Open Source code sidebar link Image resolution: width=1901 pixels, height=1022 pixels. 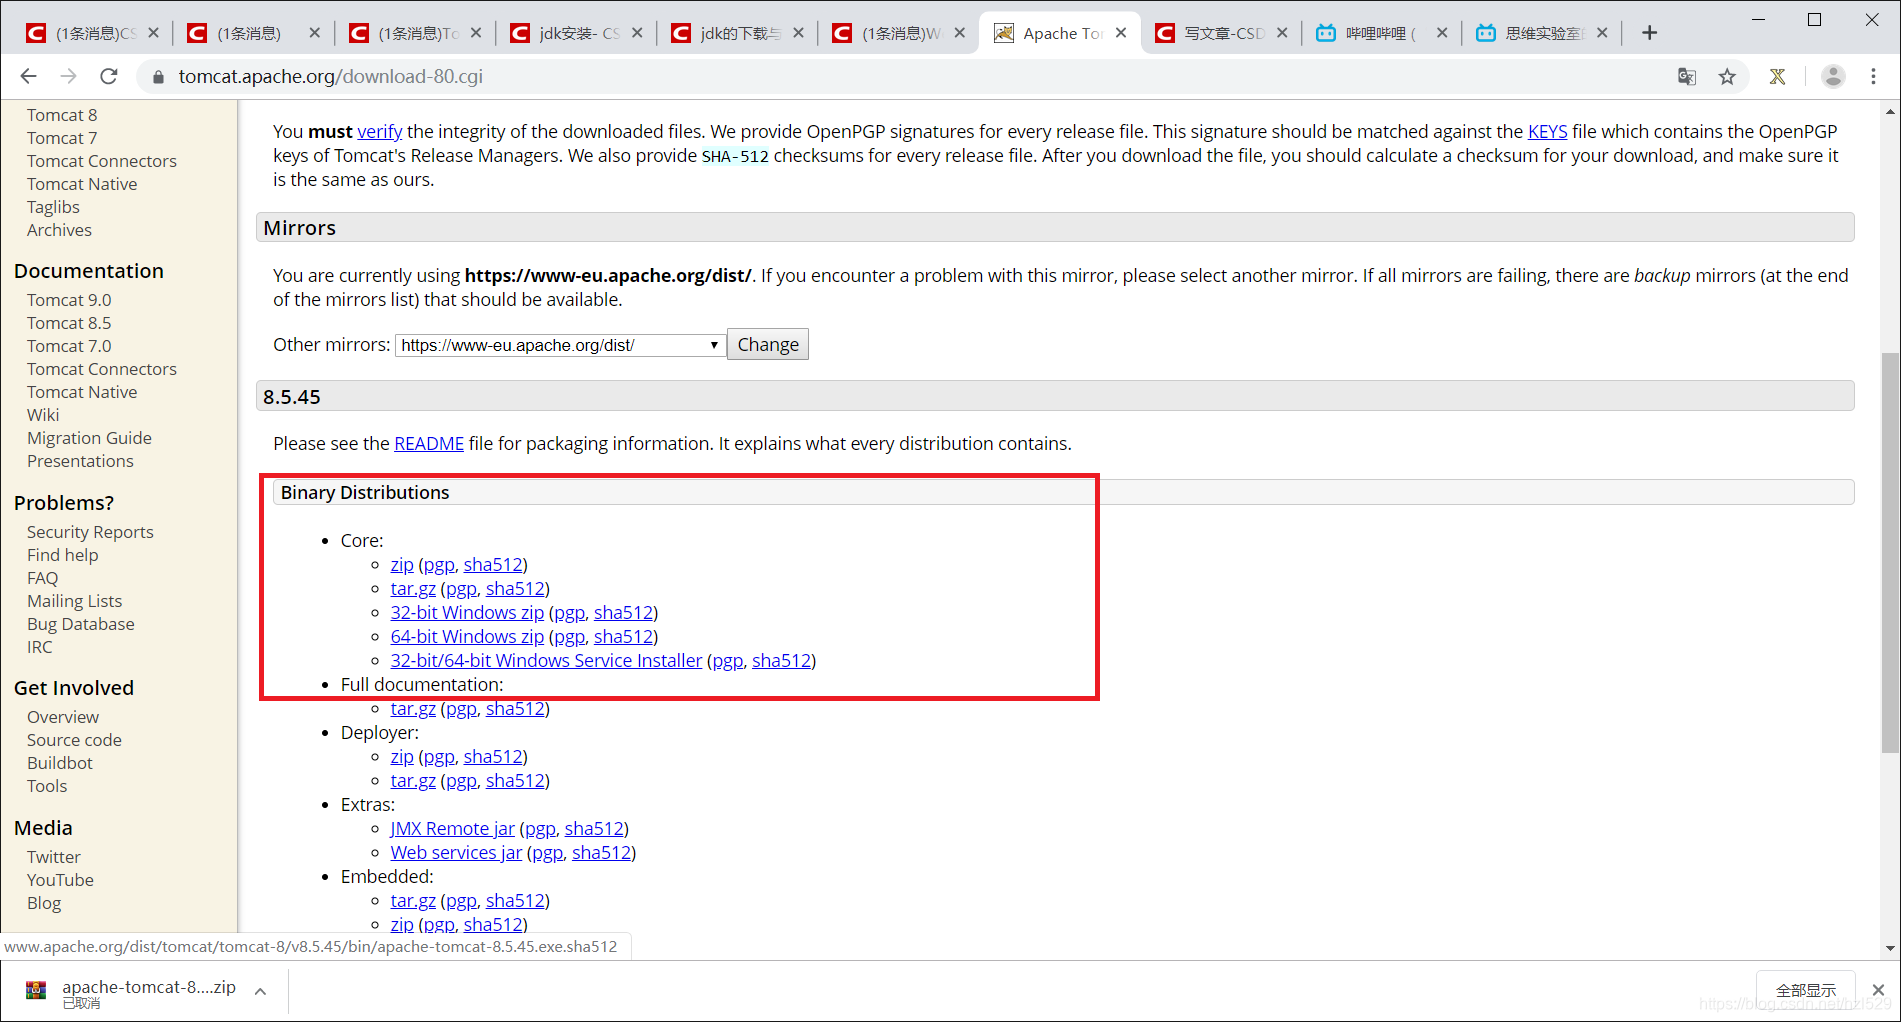click(74, 740)
